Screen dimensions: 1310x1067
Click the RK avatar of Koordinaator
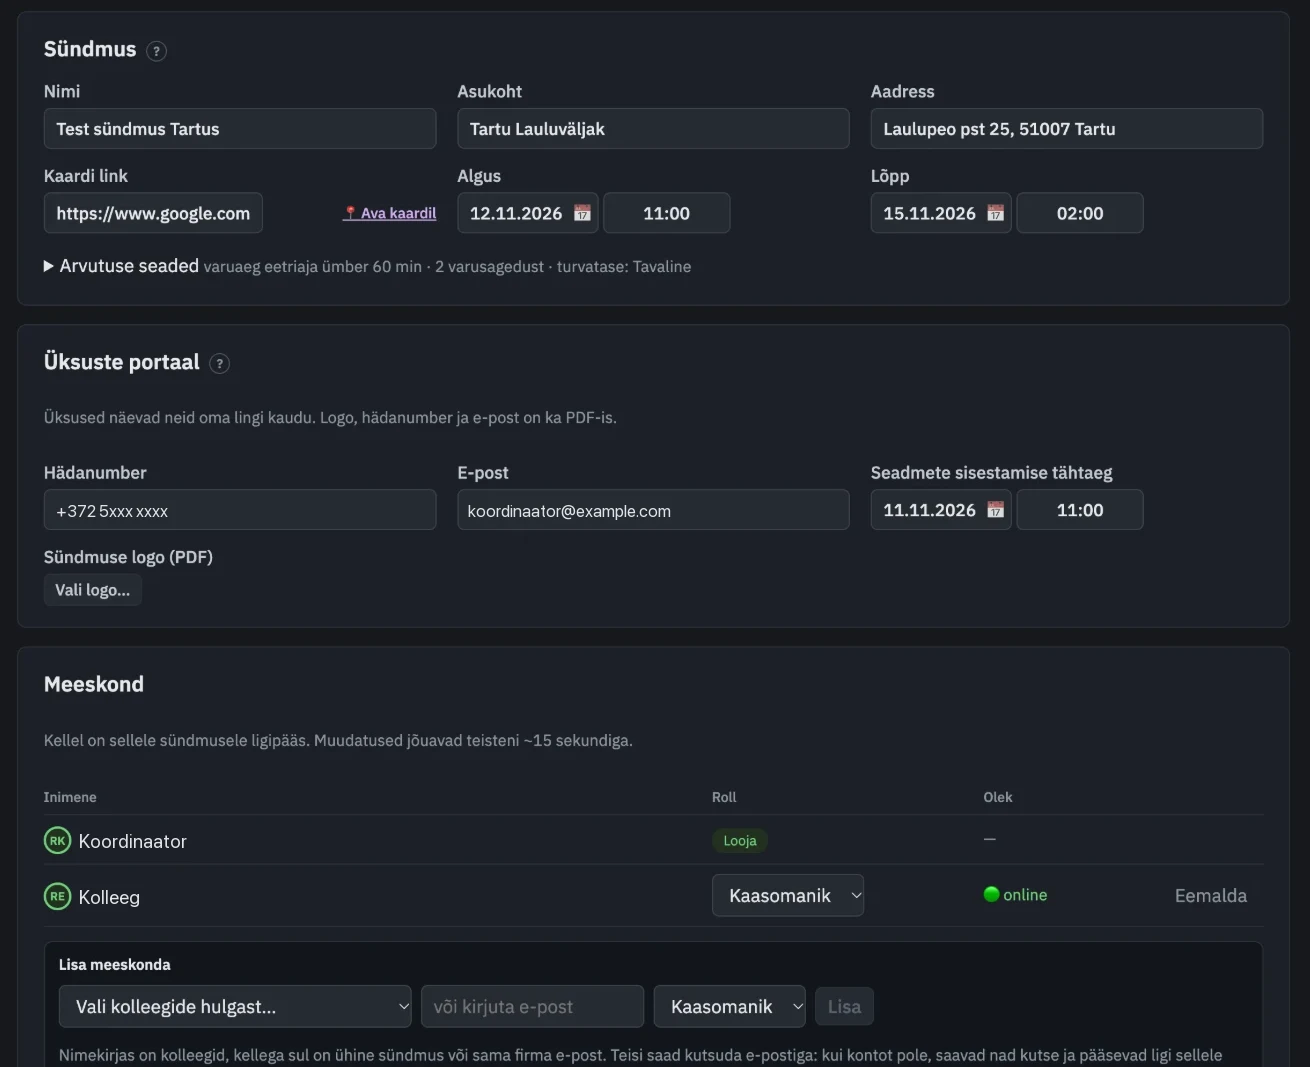pyautogui.click(x=58, y=841)
